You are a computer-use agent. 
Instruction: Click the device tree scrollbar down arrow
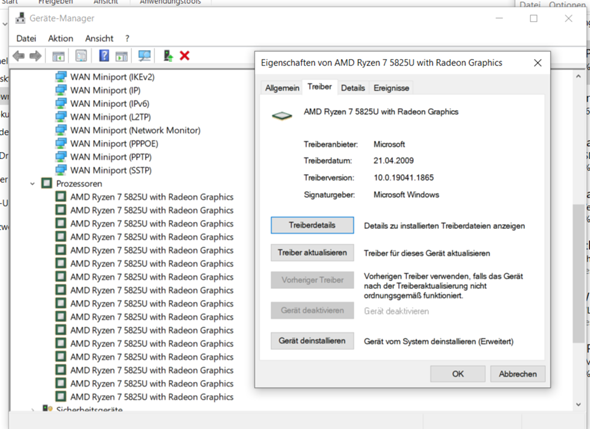(578, 405)
